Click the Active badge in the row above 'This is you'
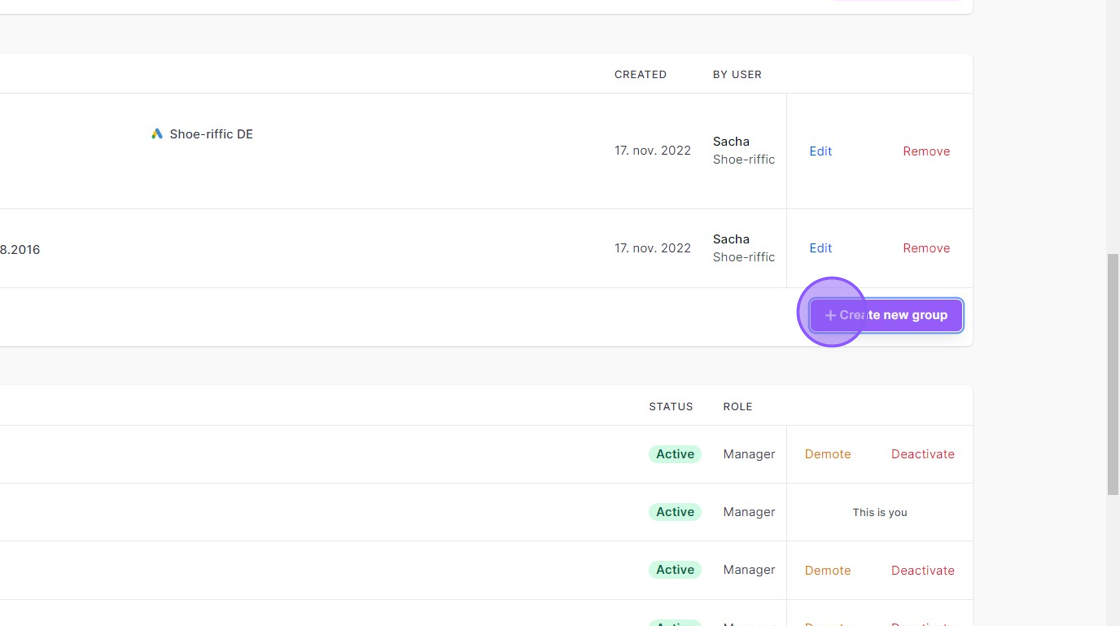This screenshot has height=626, width=1120. pyautogui.click(x=675, y=454)
